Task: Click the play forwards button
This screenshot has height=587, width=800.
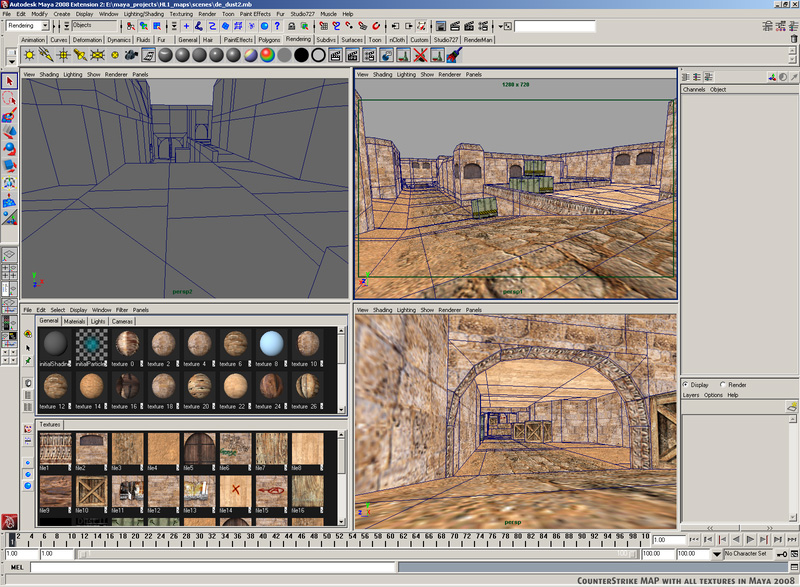Action: click(x=750, y=539)
